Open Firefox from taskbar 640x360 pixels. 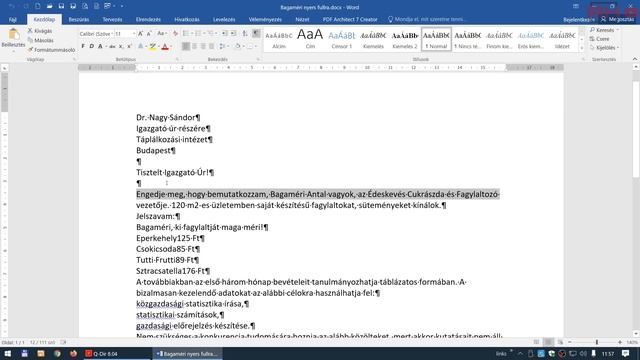(73, 353)
